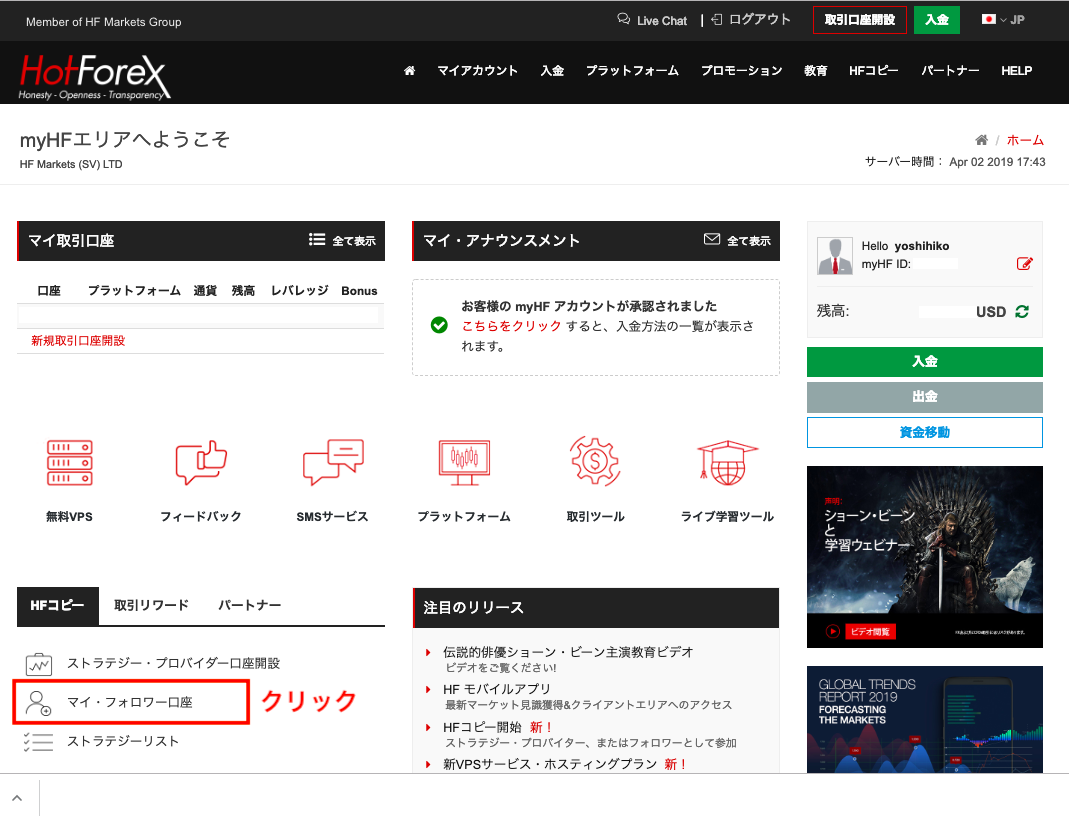The height and width of the screenshot is (822, 1069).
Task: Click the 資金移動 button
Action: click(x=924, y=432)
